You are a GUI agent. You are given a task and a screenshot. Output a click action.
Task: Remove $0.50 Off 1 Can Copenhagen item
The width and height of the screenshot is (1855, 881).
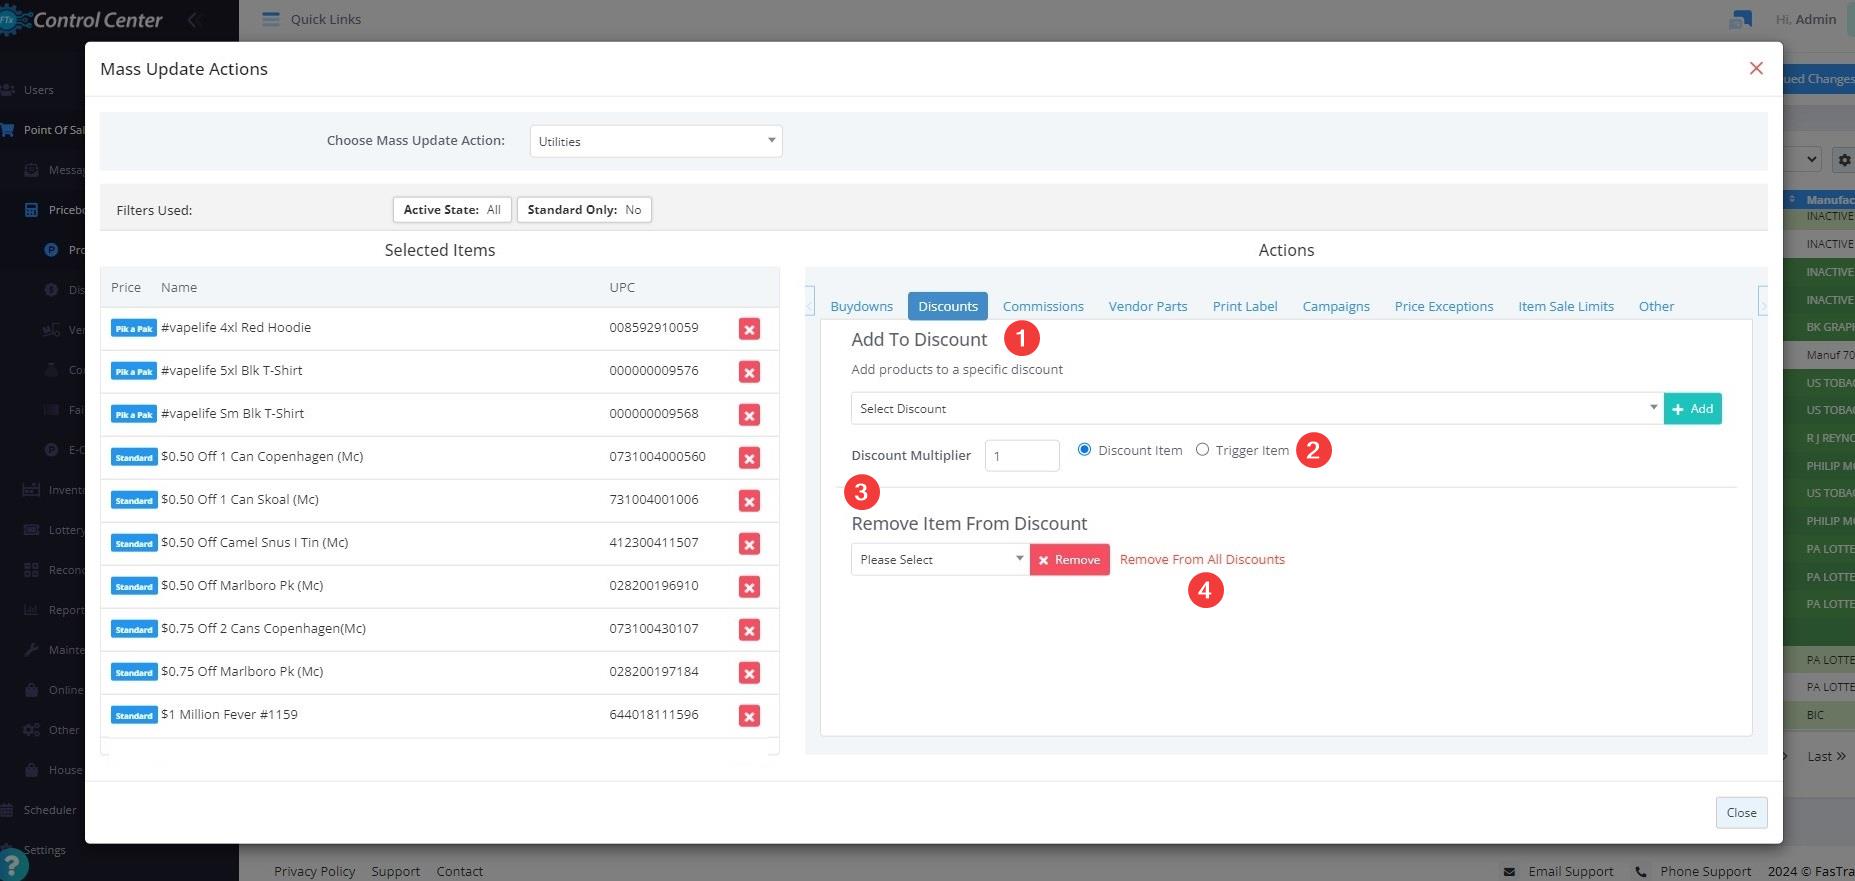[749, 458]
